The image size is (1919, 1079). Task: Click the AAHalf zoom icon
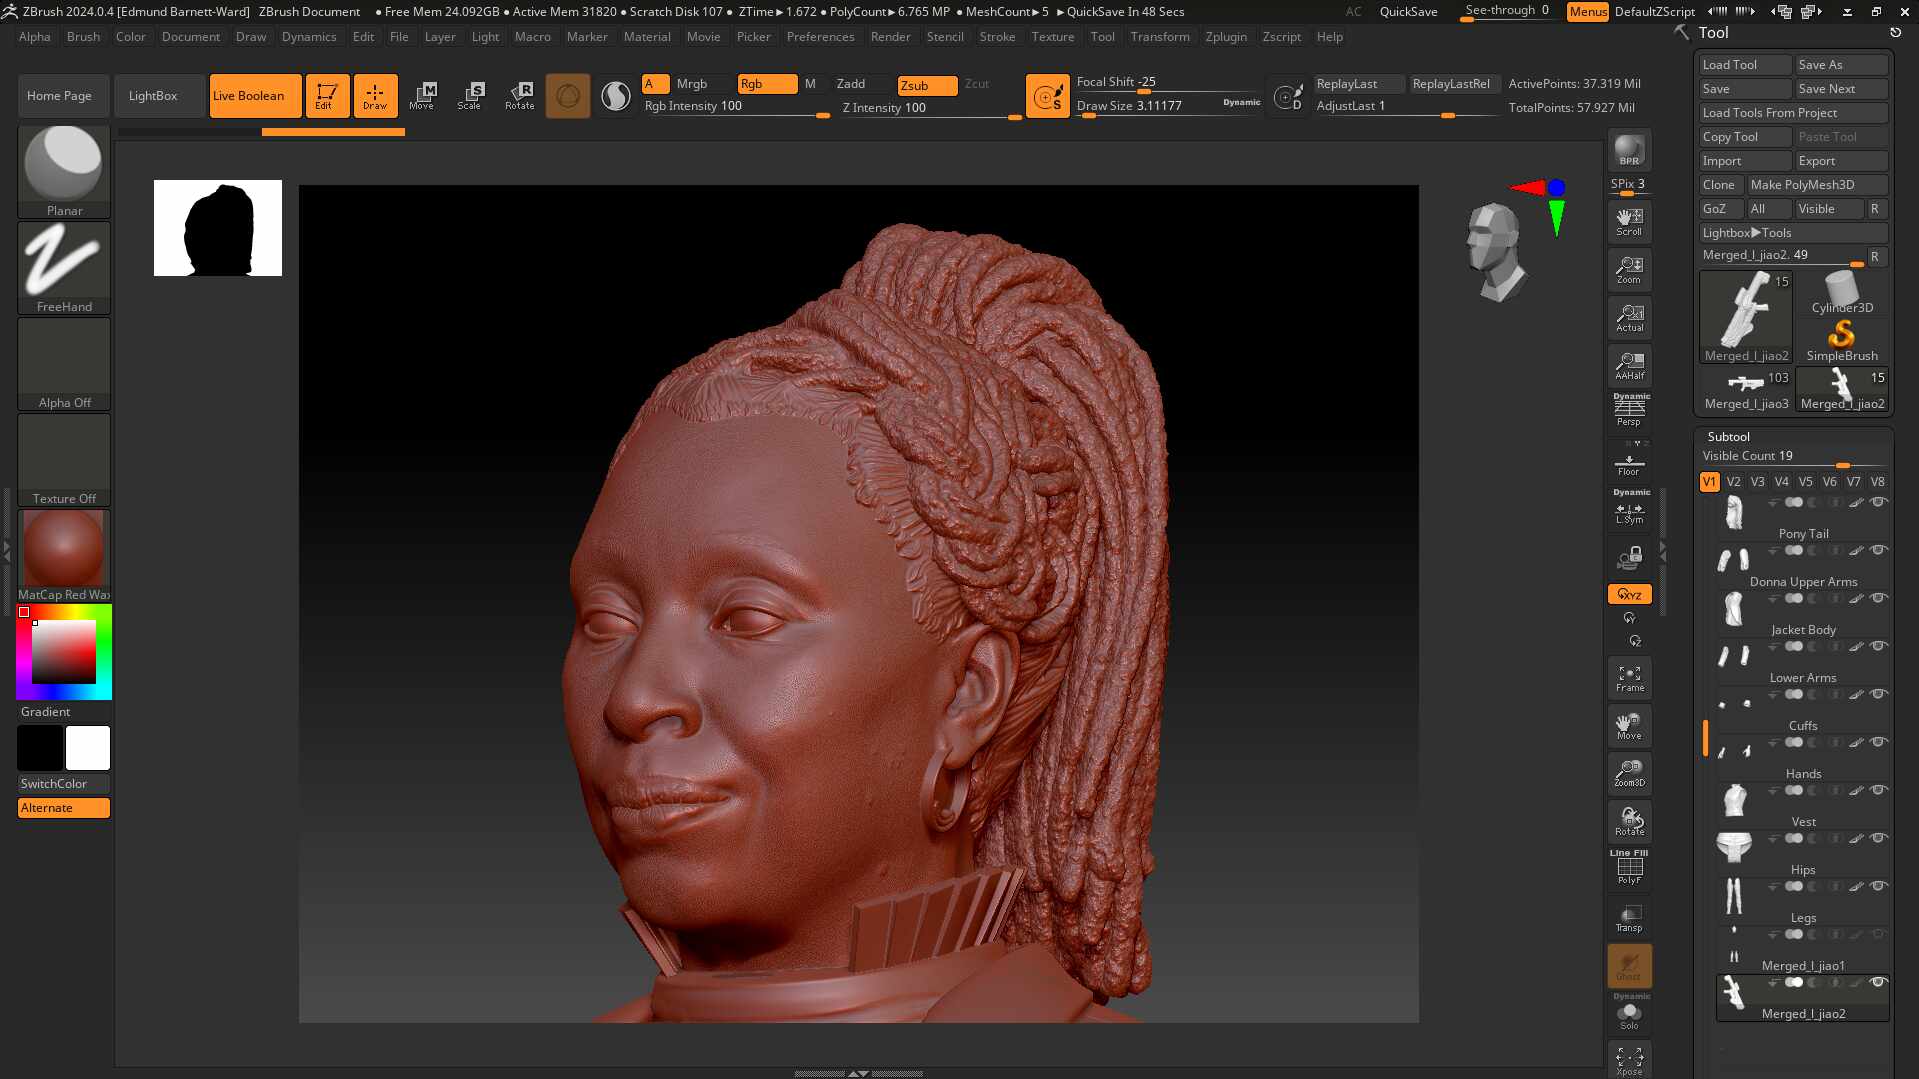pos(1629,366)
